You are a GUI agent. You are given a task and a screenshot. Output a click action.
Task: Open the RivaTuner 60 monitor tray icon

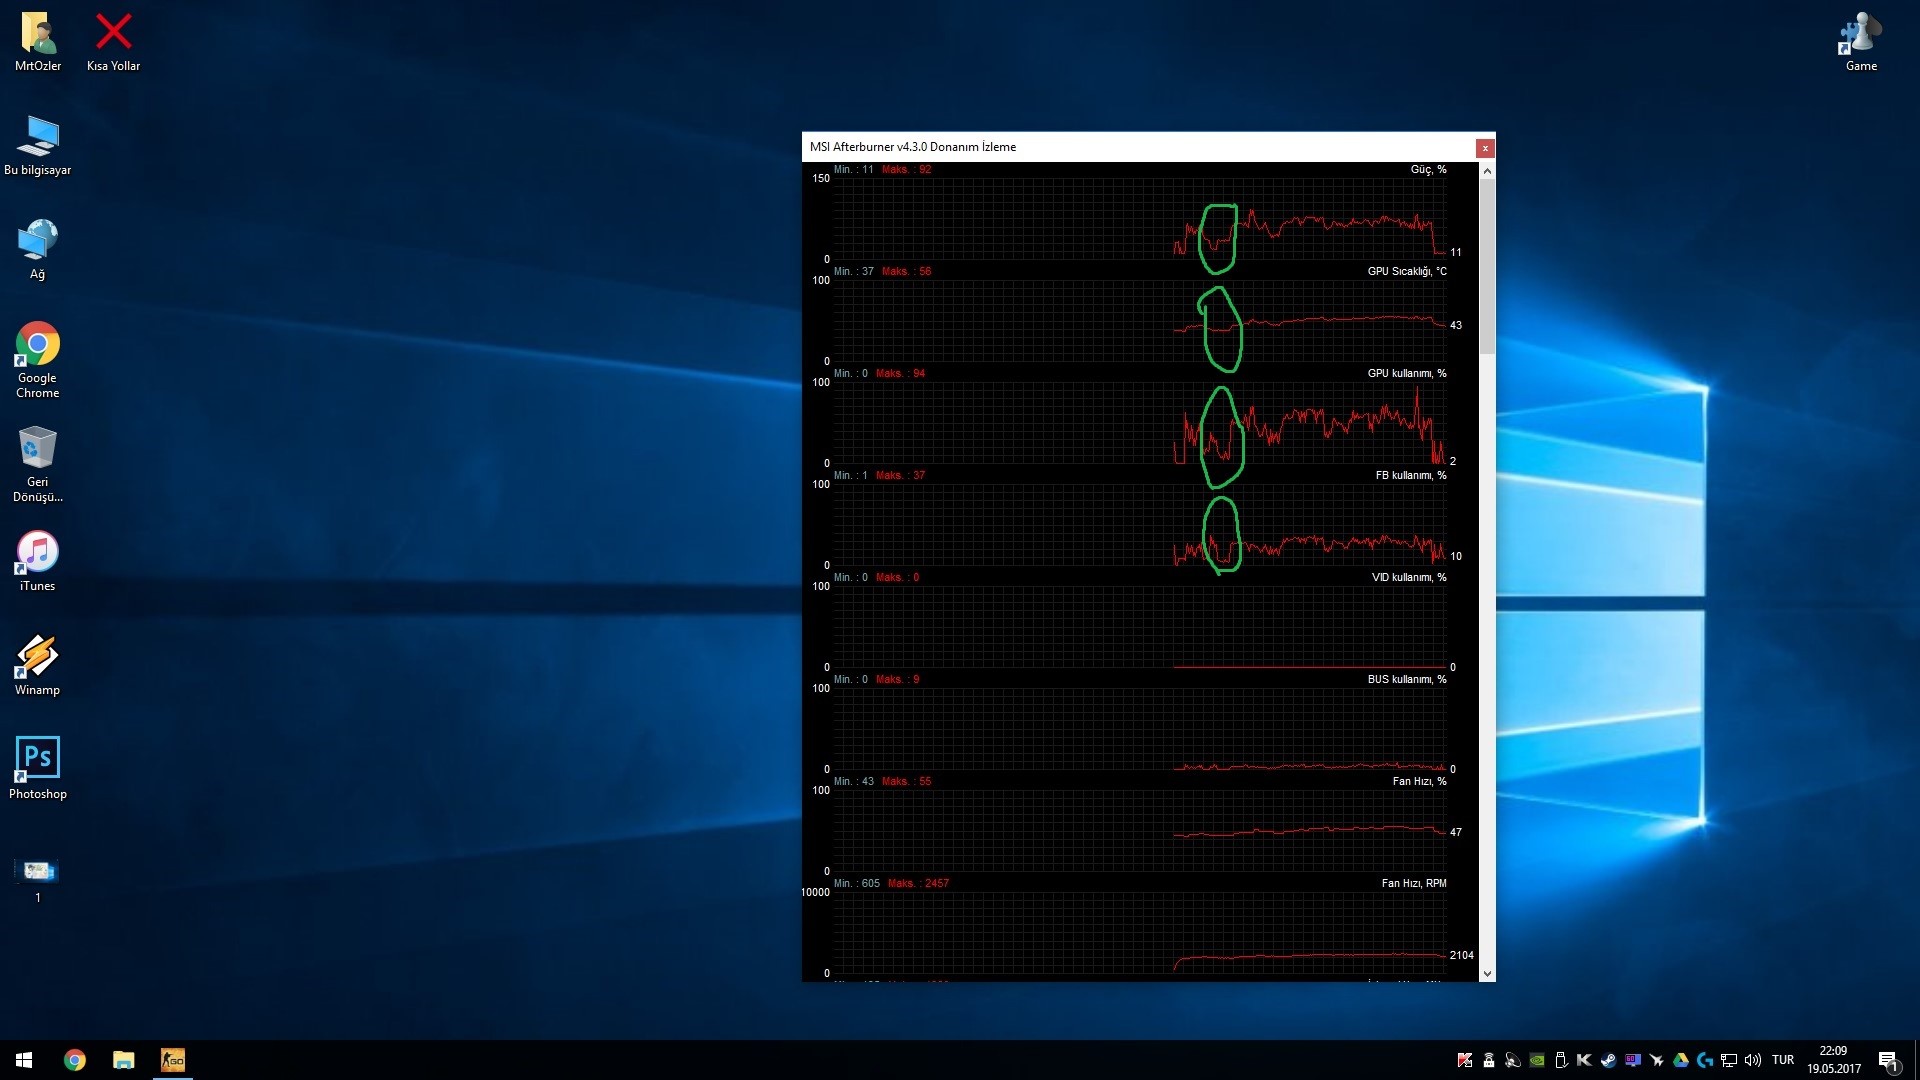pos(1633,1060)
